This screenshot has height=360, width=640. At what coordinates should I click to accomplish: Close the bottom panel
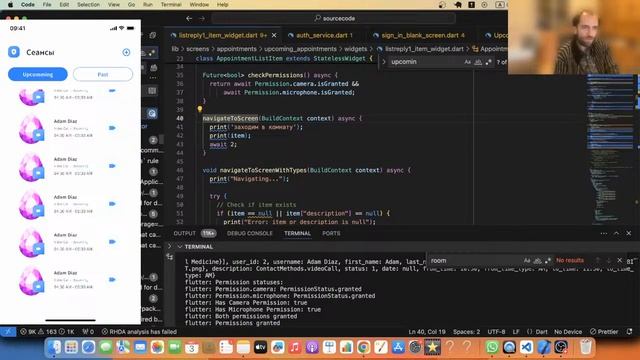pos(629,233)
